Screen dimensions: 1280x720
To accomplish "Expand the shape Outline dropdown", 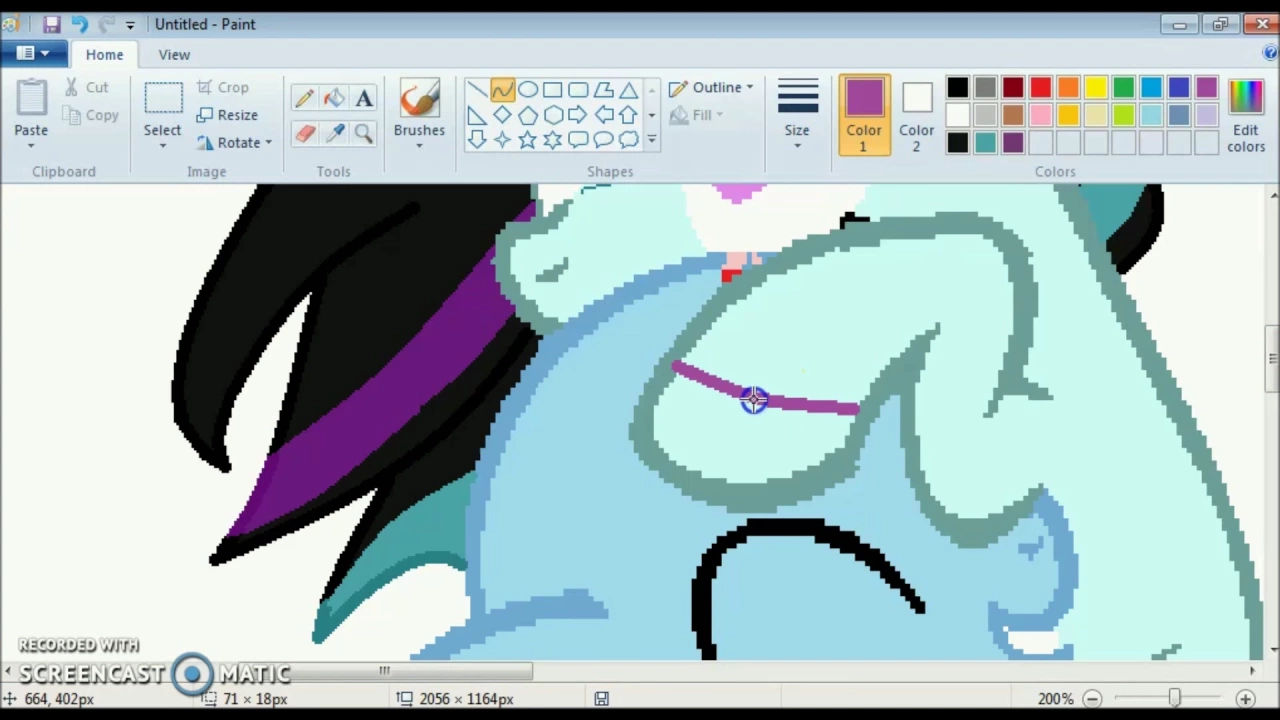I will tap(749, 88).
